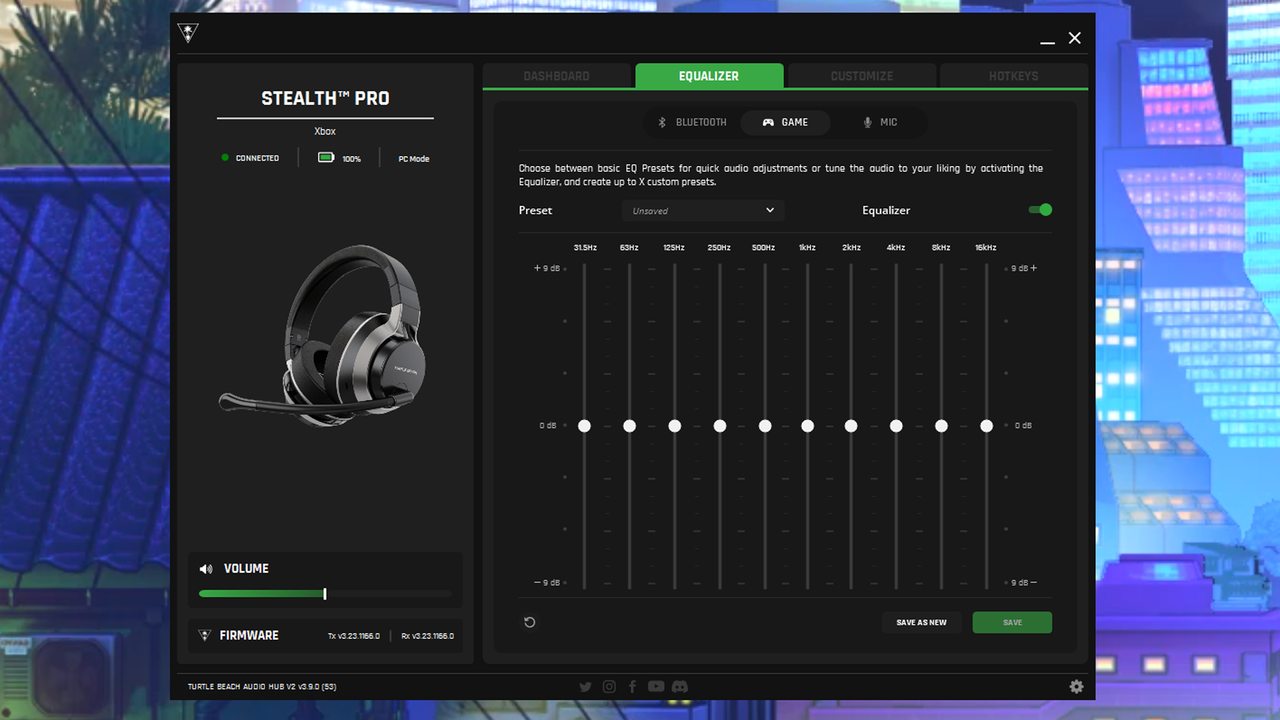Screen dimensions: 1280x720
Task: Click the 31.5Hz band slider knob
Action: pos(584,426)
